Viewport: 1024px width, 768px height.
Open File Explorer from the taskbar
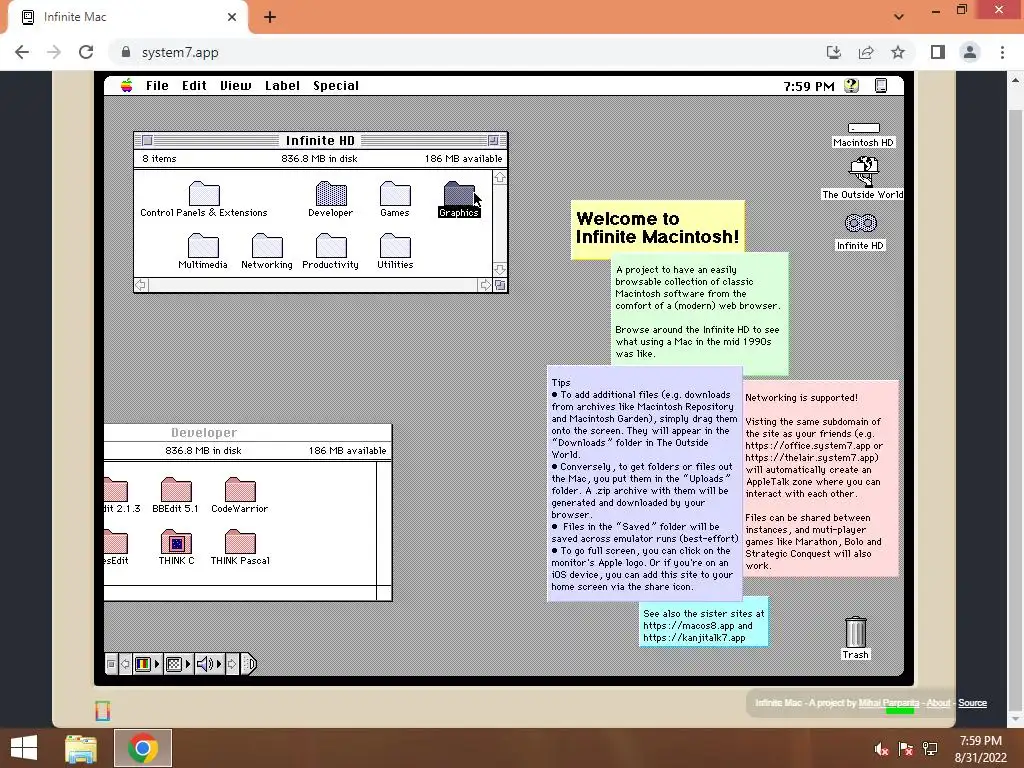click(81, 748)
